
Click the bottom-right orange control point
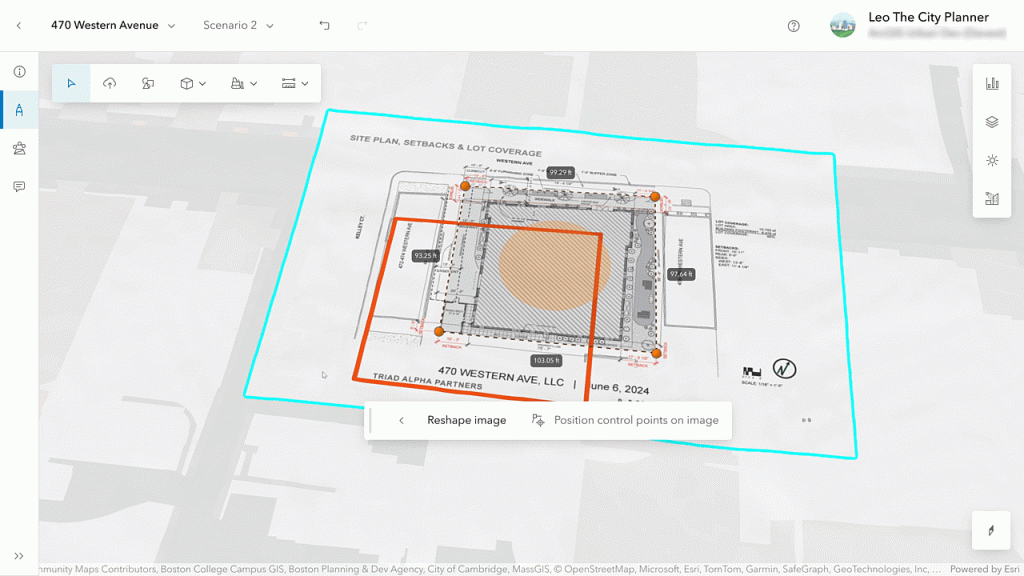pyautogui.click(x=656, y=353)
